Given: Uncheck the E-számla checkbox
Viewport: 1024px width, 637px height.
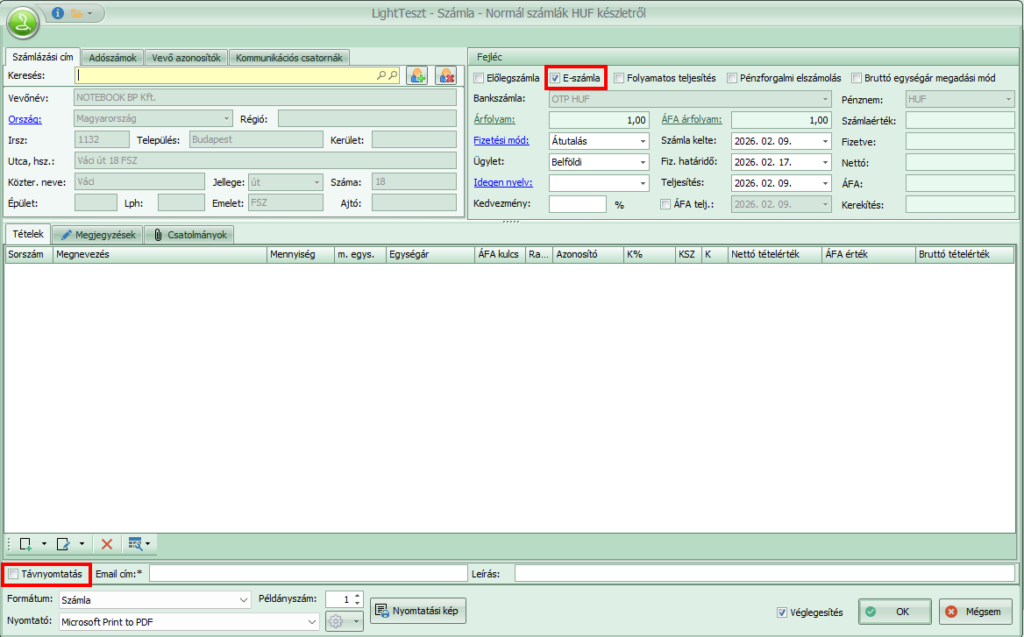Looking at the screenshot, I should coord(555,77).
